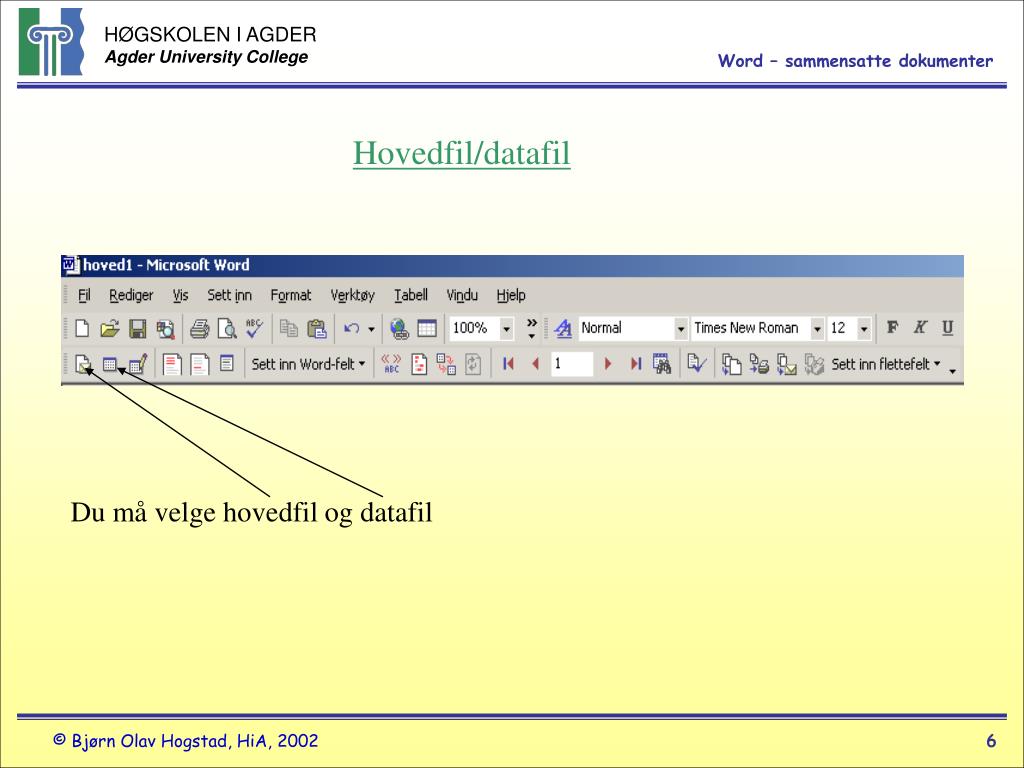Open Styles and Formatting with the AA icon
The width and height of the screenshot is (1024, 768).
(x=562, y=328)
